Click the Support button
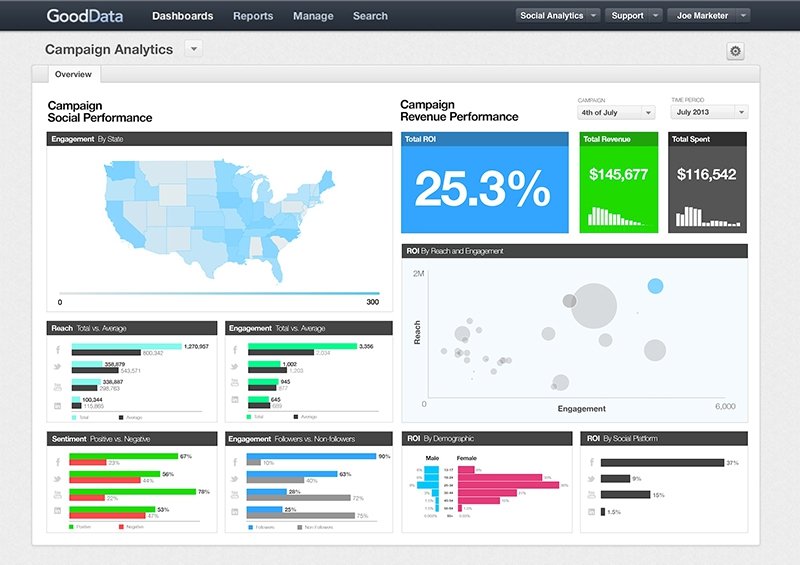 [627, 16]
